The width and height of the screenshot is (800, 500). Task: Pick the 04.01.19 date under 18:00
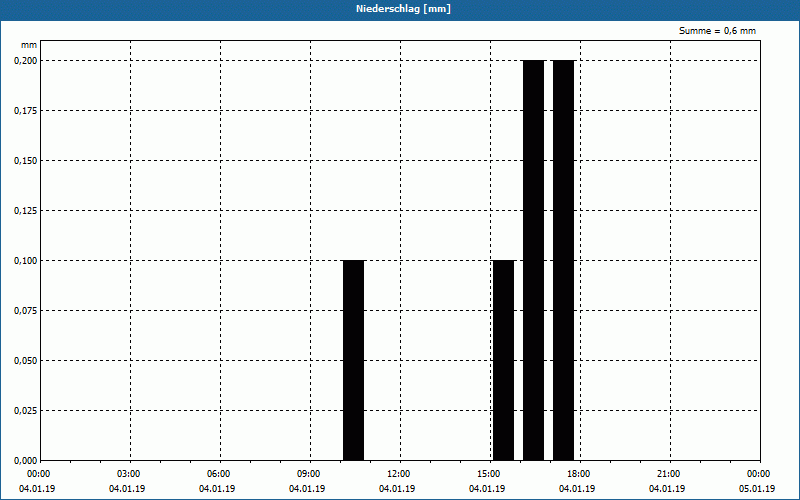(x=577, y=489)
